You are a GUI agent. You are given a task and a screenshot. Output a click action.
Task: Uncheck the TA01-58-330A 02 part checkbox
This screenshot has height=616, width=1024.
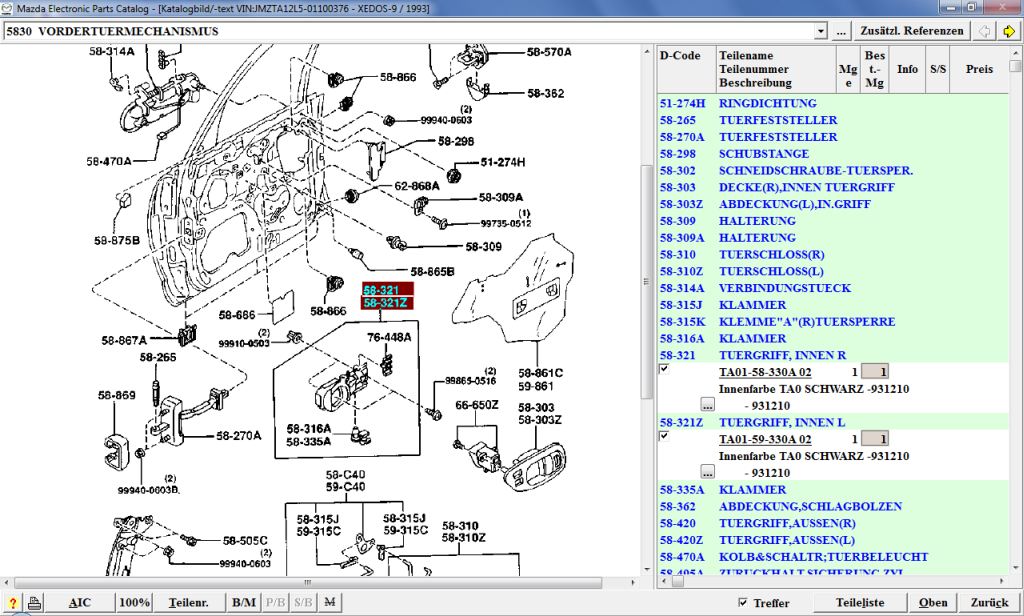point(665,369)
